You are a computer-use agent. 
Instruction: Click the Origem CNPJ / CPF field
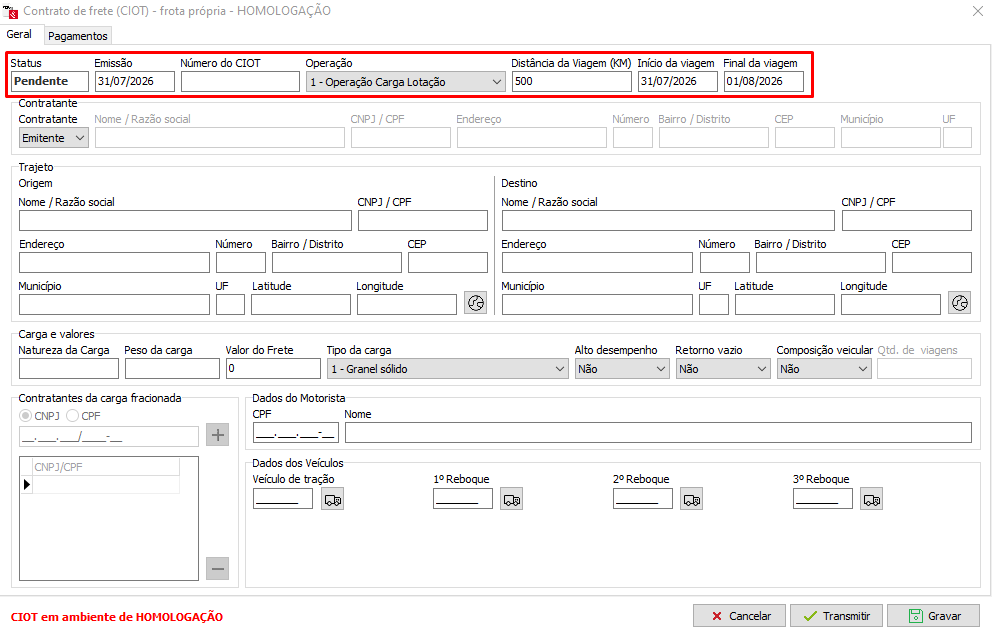tap(423, 220)
